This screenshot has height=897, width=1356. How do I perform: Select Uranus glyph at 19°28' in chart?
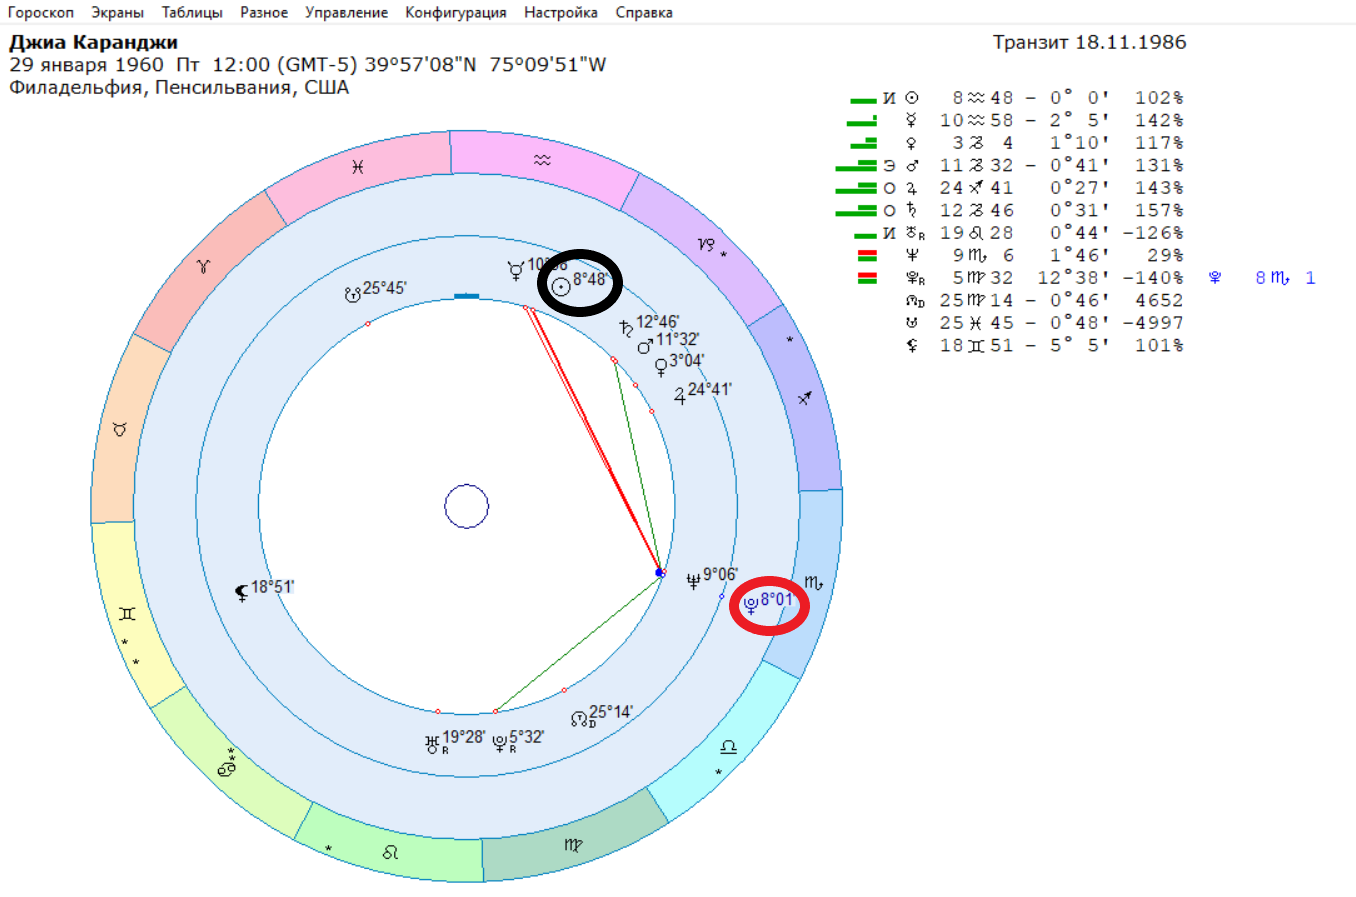click(432, 744)
